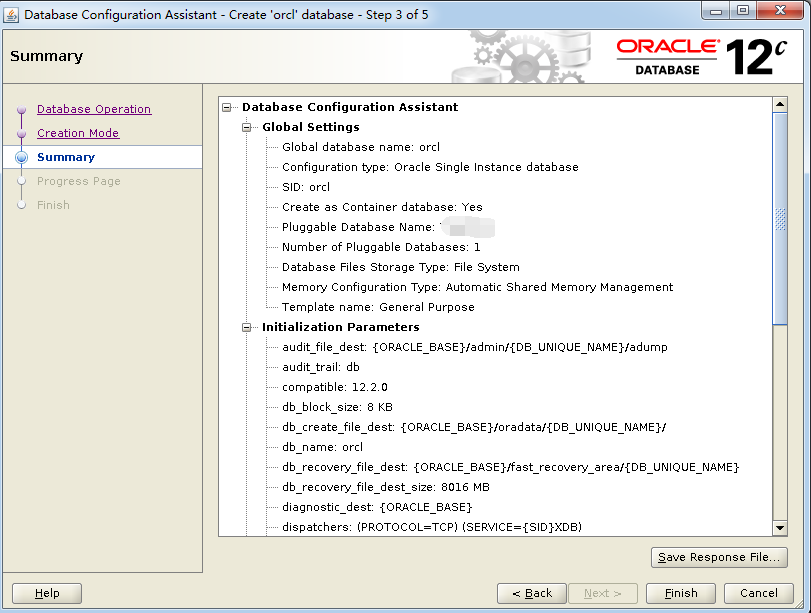811x613 pixels.
Task: Click the vertical scrollbar thumb
Action: (x=780, y=219)
